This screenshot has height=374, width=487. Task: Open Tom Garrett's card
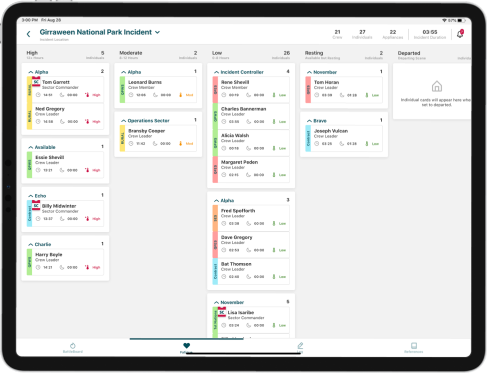(65, 89)
